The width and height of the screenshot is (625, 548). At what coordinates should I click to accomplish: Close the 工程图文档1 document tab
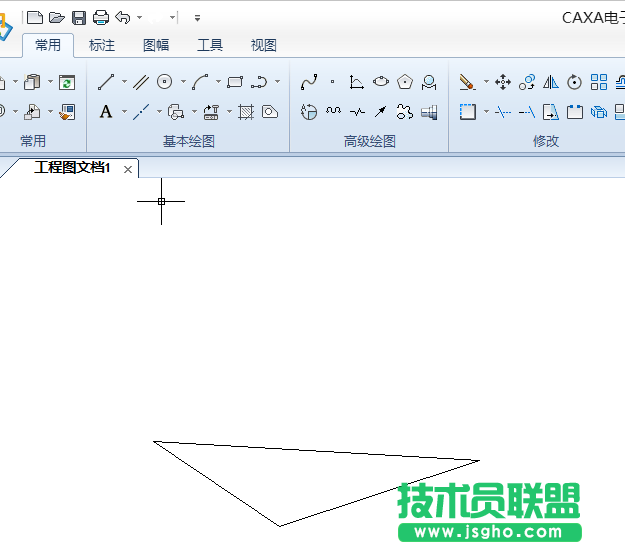tap(128, 170)
